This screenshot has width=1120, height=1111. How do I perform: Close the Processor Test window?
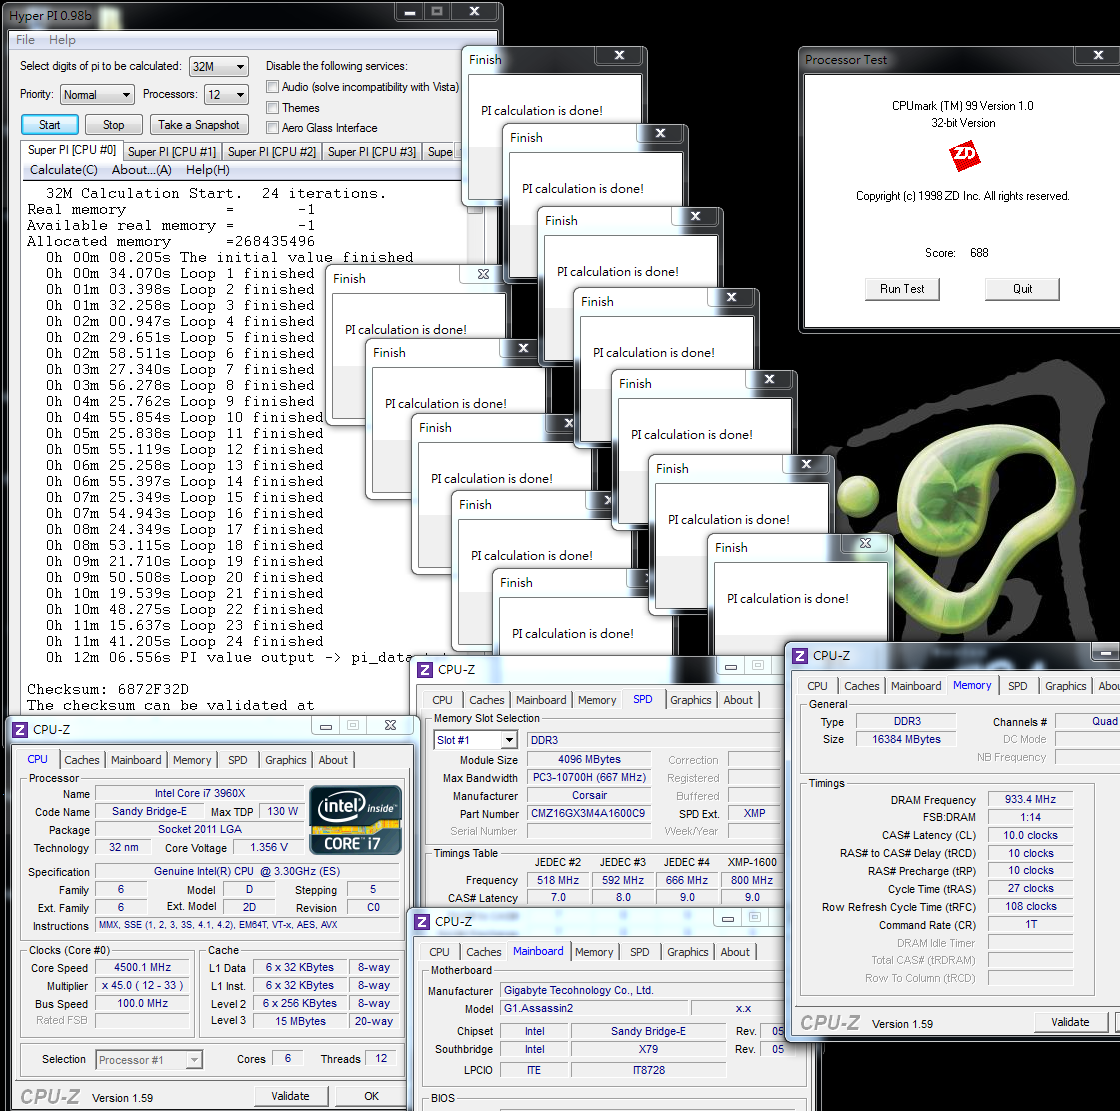(x=1099, y=55)
